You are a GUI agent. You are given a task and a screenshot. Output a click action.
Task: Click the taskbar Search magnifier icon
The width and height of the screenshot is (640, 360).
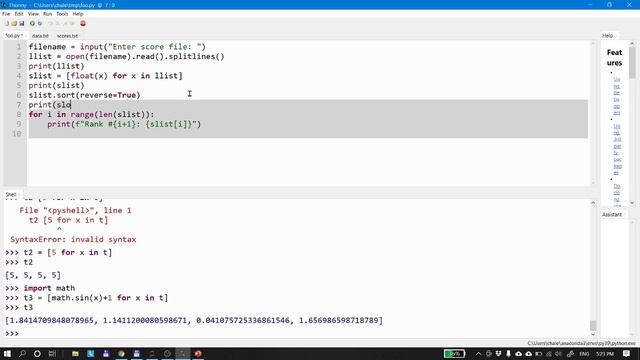coord(22,353)
